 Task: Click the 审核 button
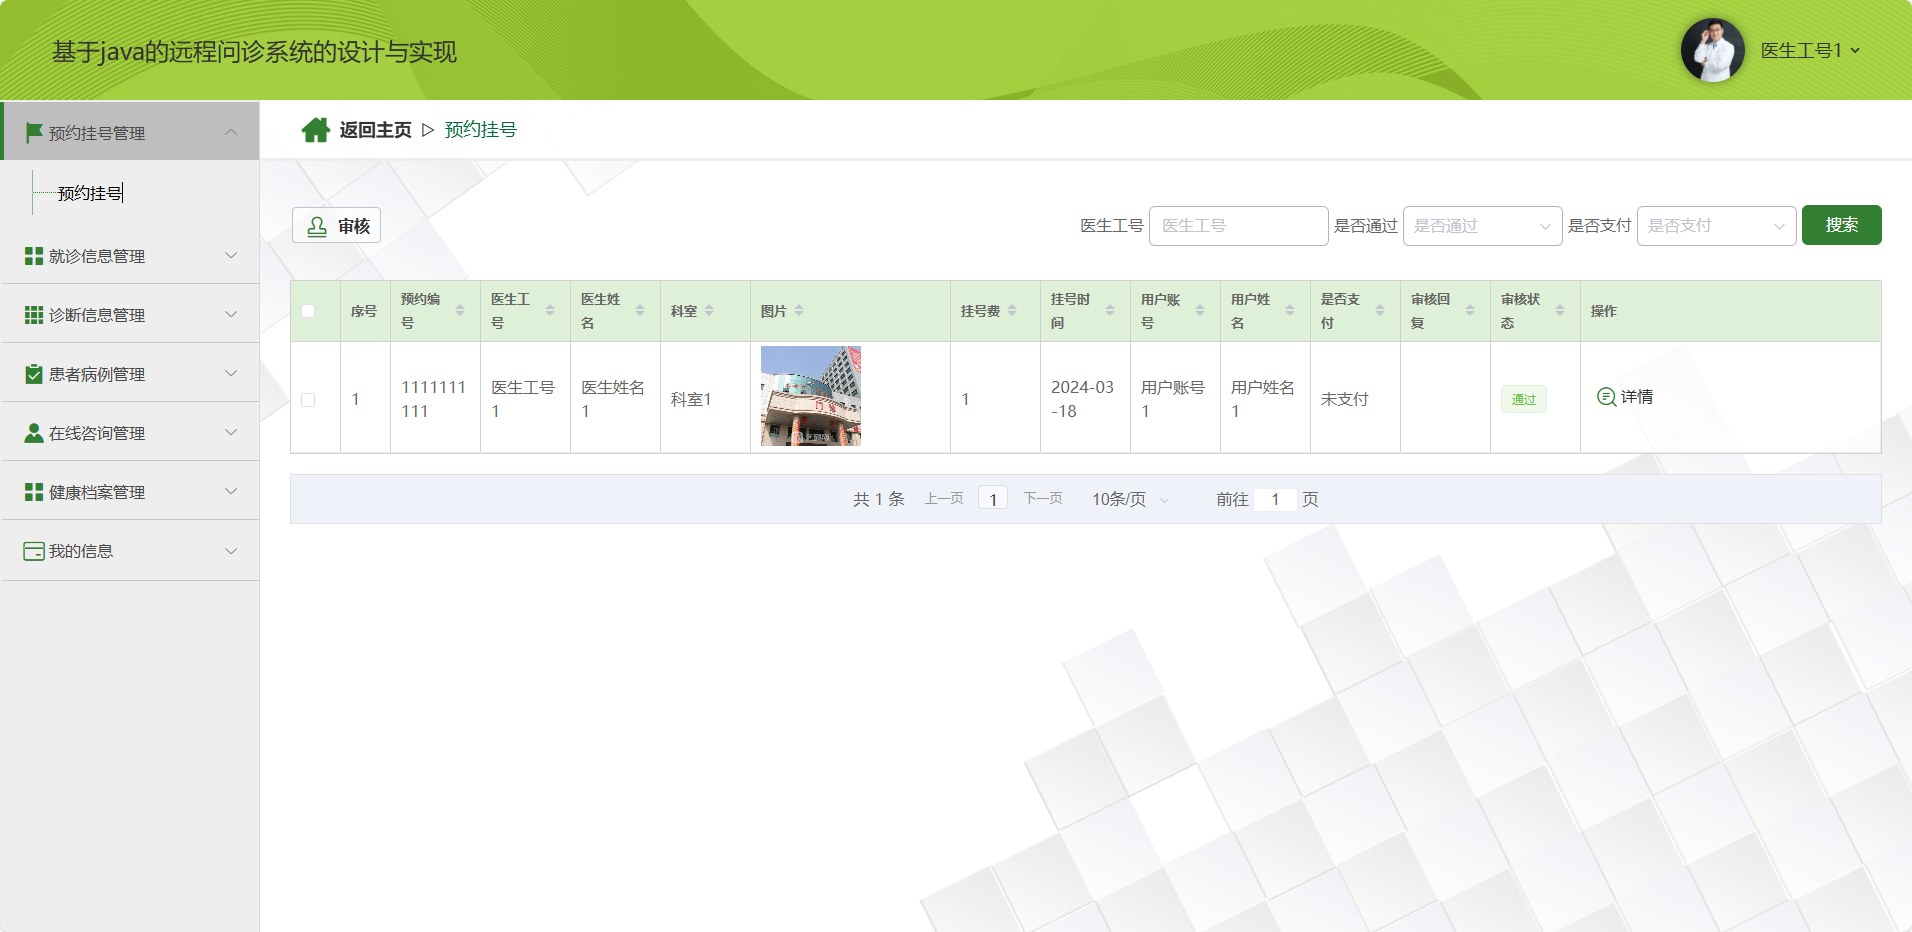[336, 225]
